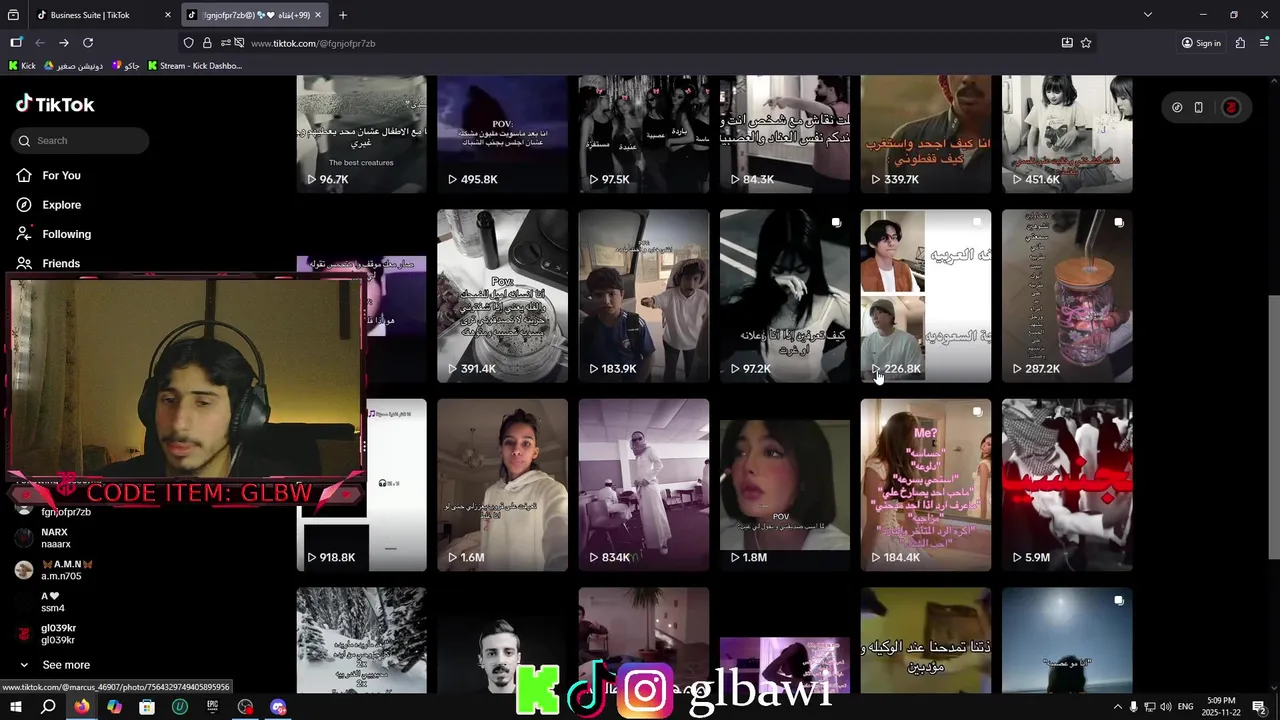
Task: Open the Kick bookmark
Action: (x=21, y=66)
